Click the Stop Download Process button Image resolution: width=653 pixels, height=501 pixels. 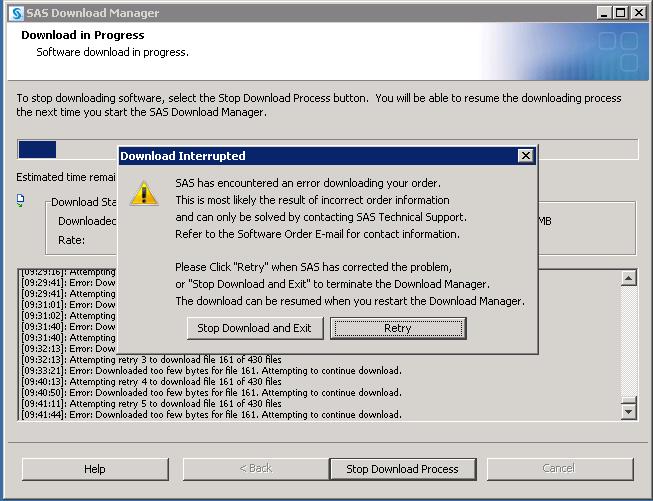402,468
